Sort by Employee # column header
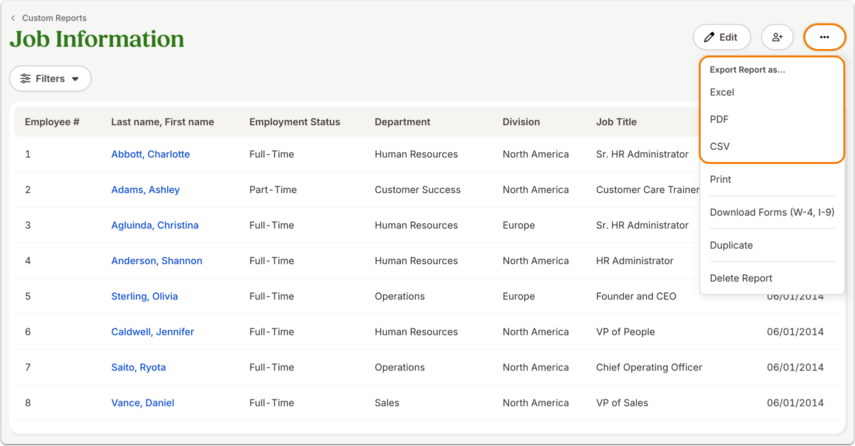Screen dimensions: 855x446 (x=52, y=122)
